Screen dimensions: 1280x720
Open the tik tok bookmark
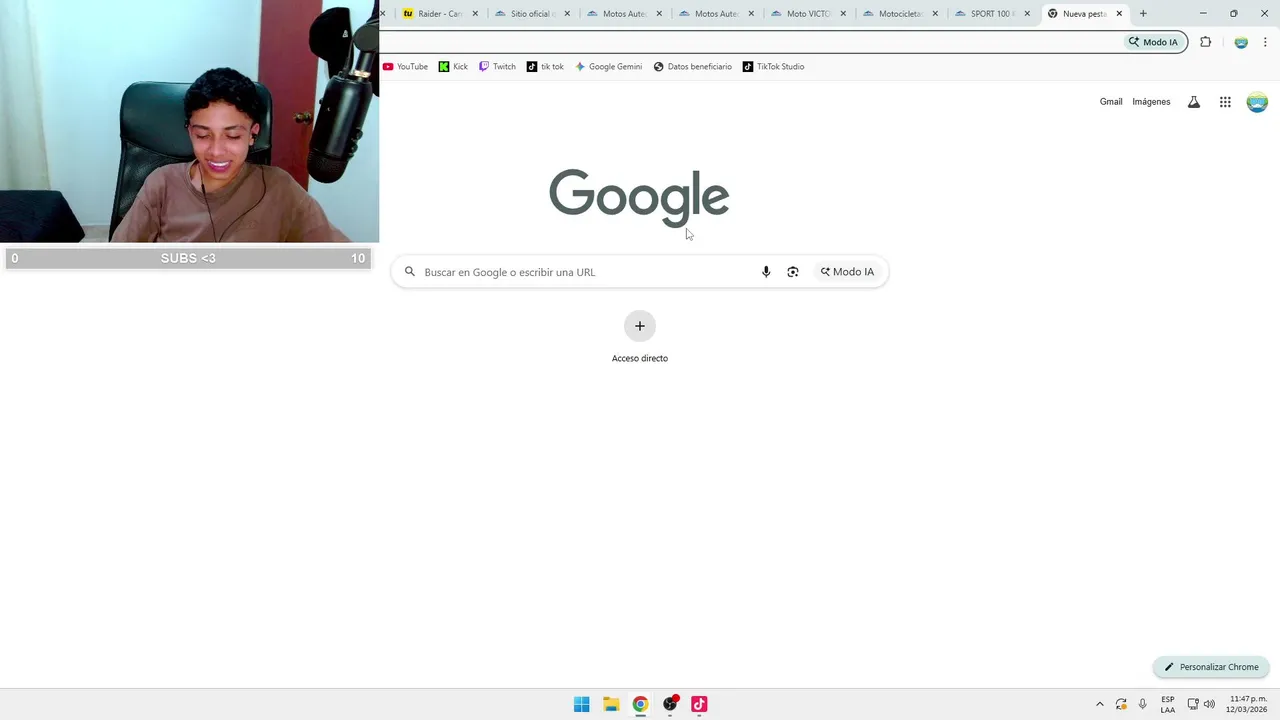(545, 67)
